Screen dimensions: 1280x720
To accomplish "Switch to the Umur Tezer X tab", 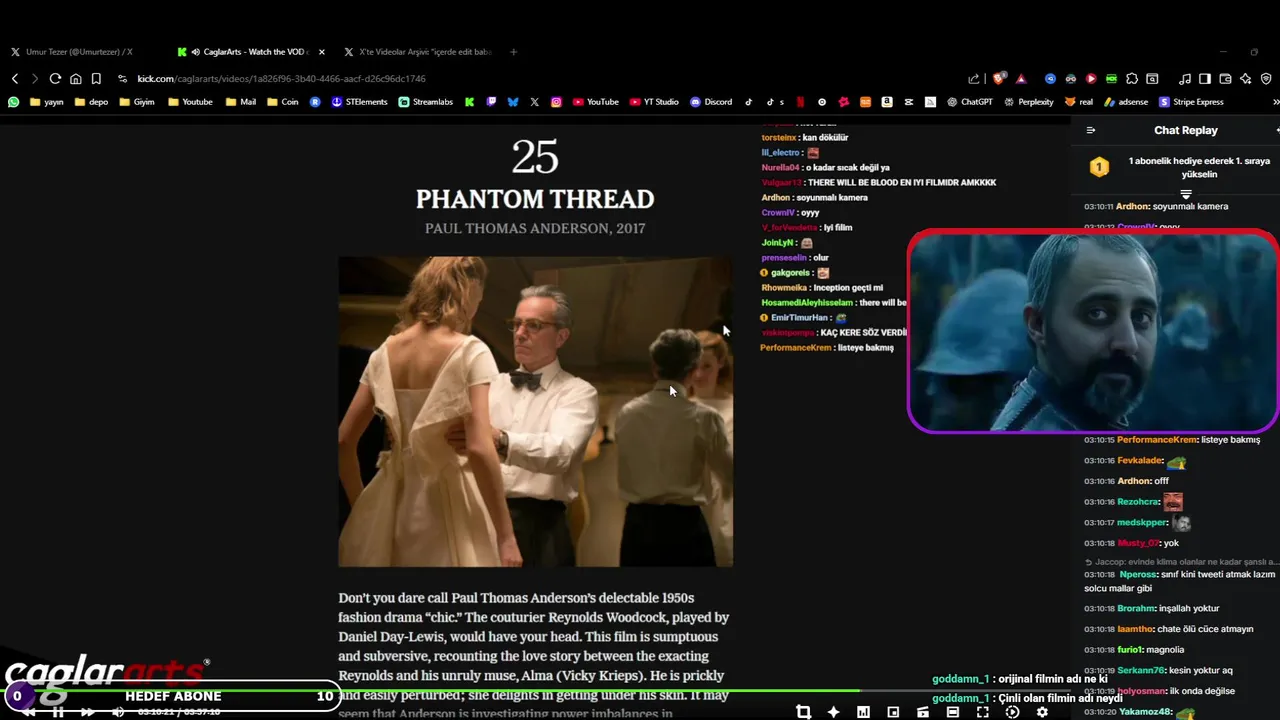I will point(71,52).
